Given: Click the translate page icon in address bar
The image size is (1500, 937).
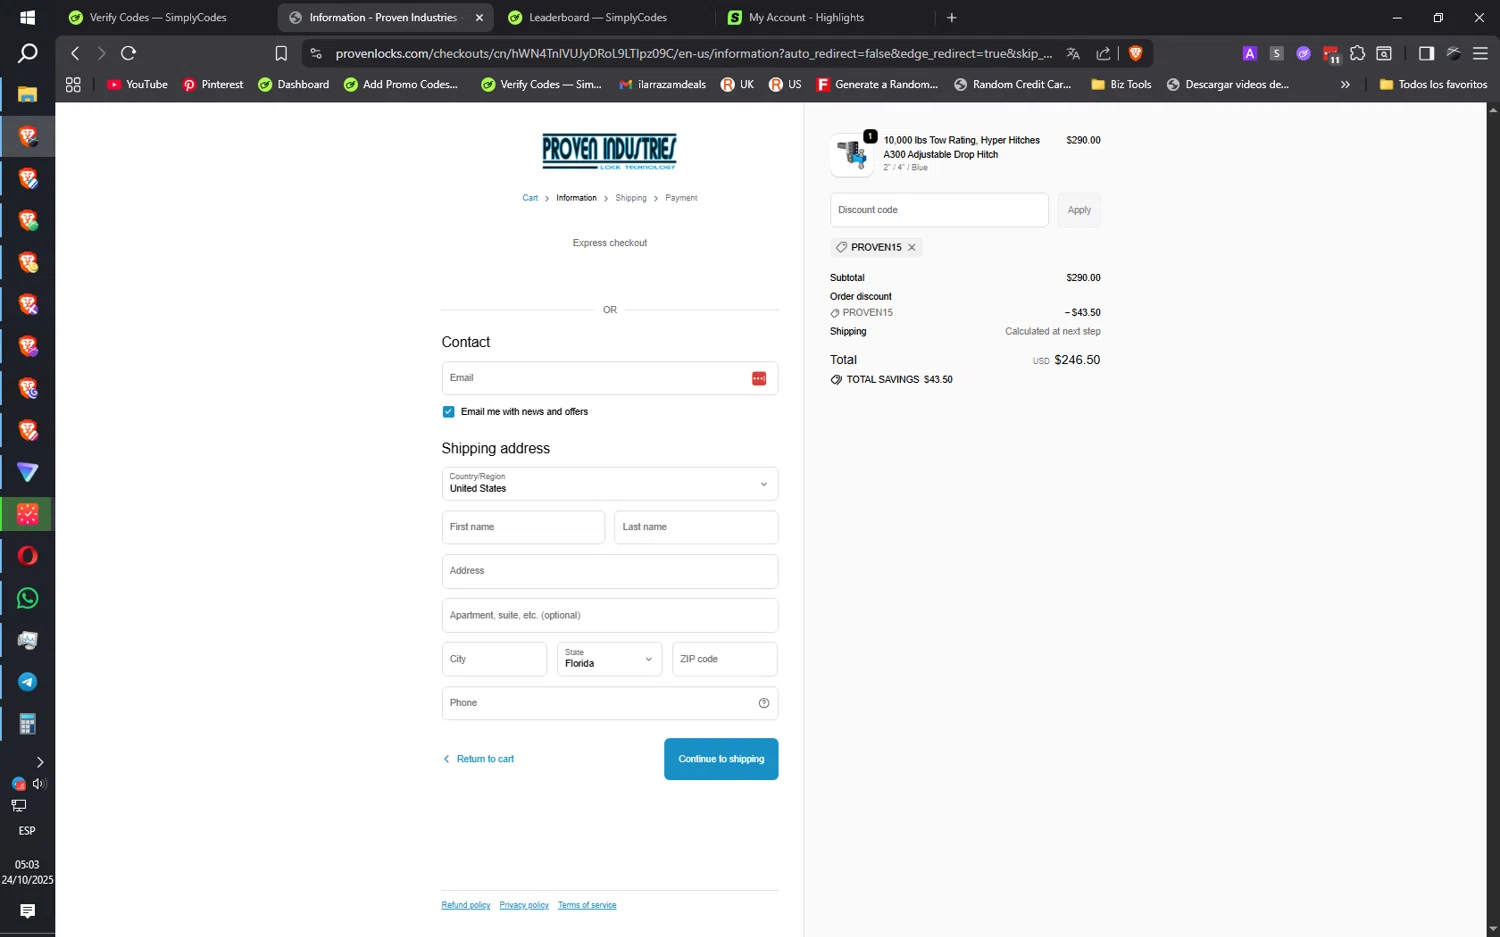Looking at the screenshot, I should tap(1073, 53).
